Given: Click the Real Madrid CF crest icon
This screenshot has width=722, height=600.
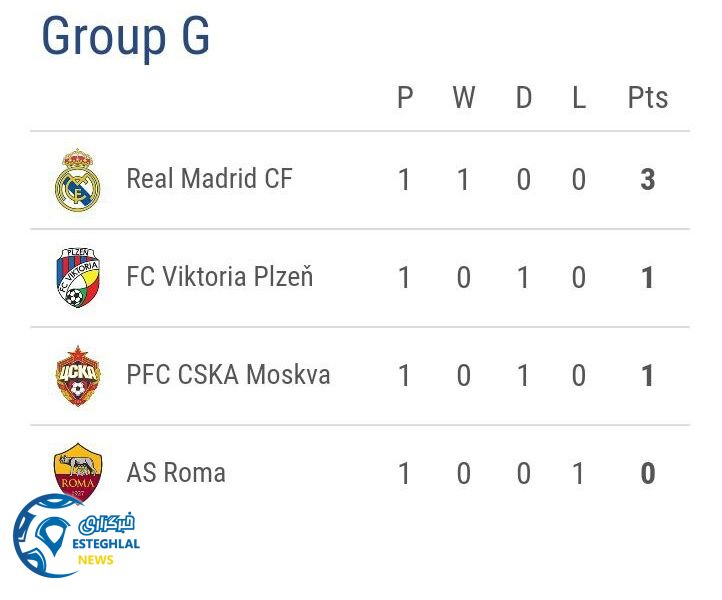Looking at the screenshot, I should pos(77,180).
